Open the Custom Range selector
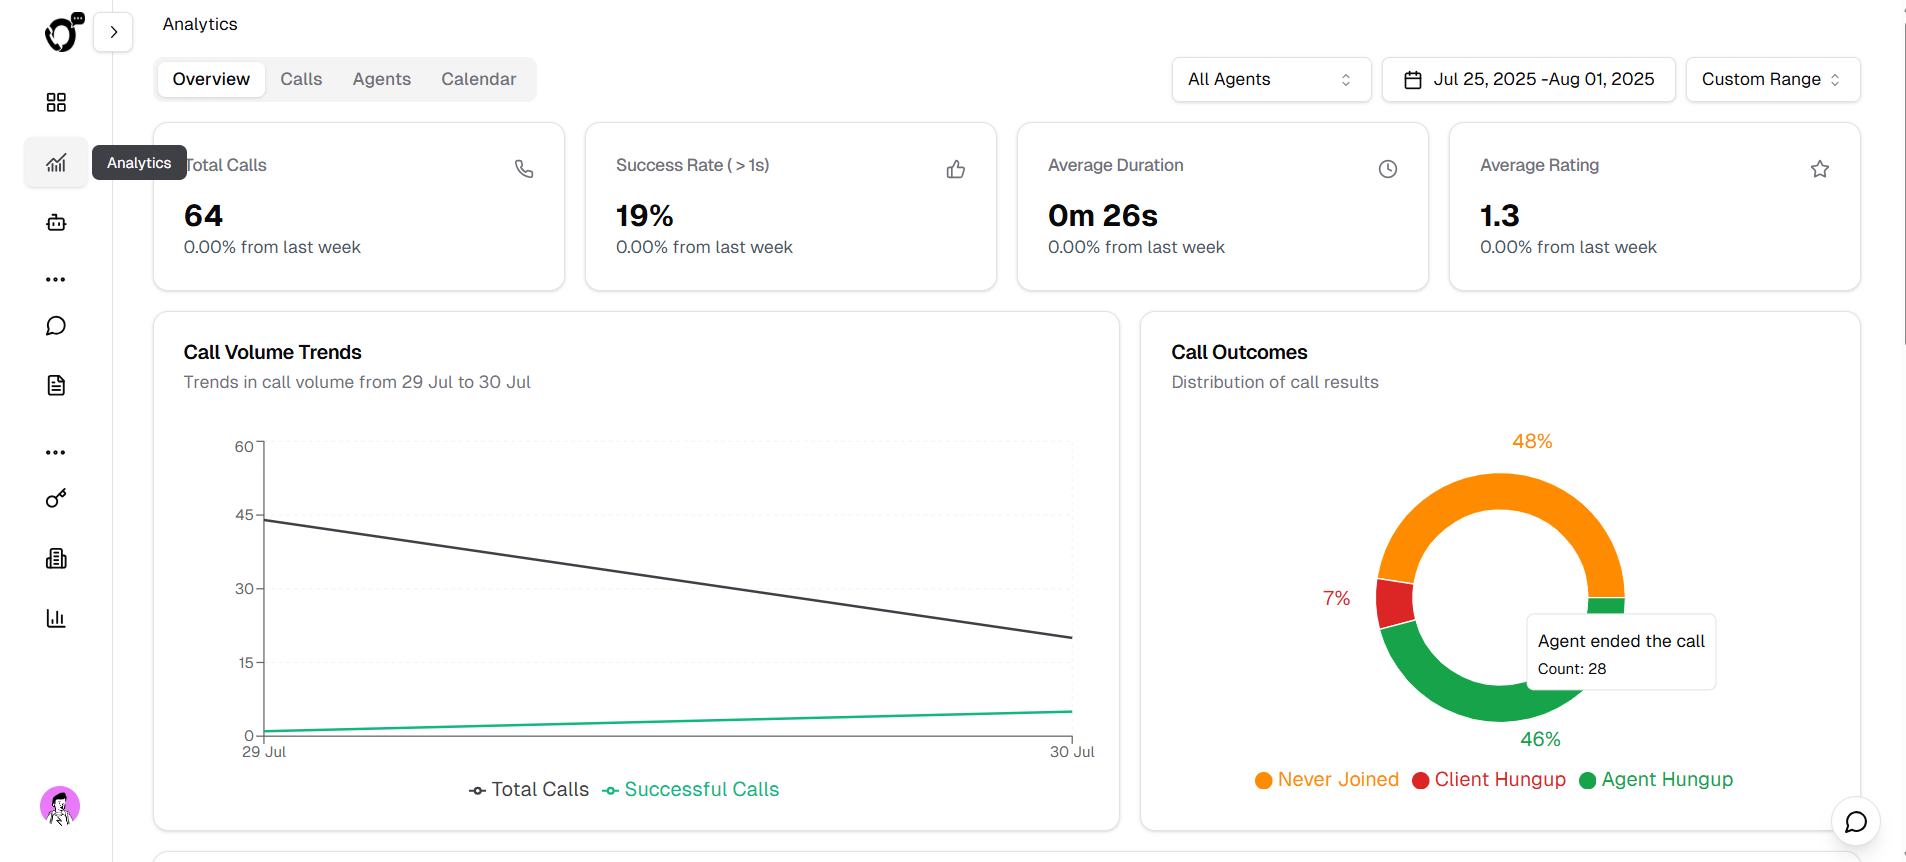 (x=1772, y=79)
